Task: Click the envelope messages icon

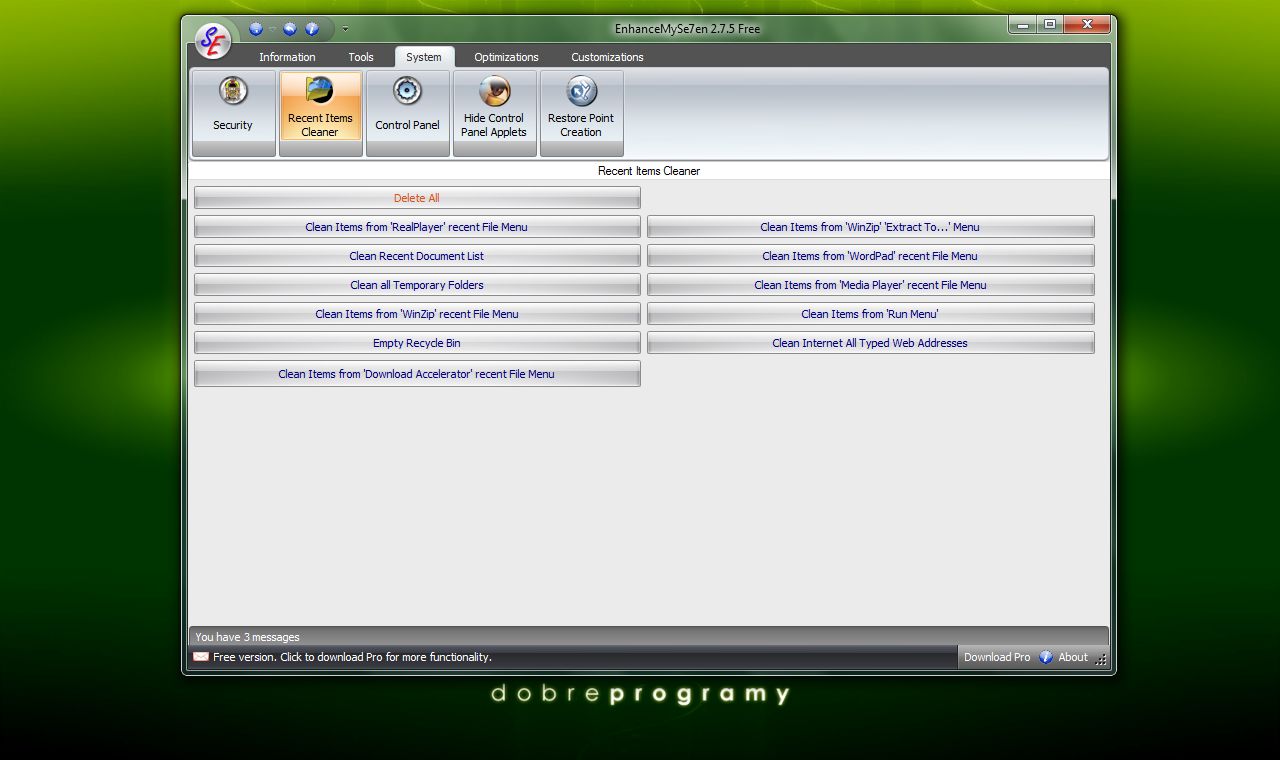Action: coord(201,657)
